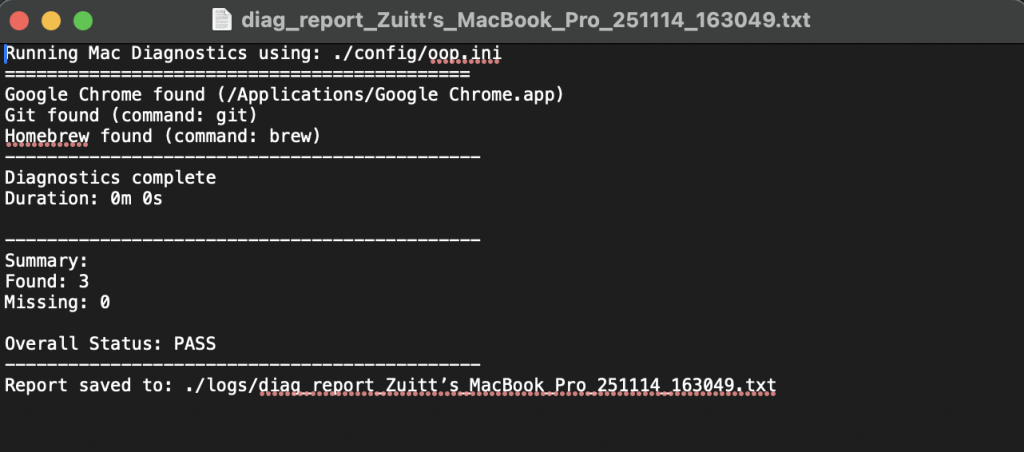Click the diag_report file name in title bar

click(x=525, y=20)
